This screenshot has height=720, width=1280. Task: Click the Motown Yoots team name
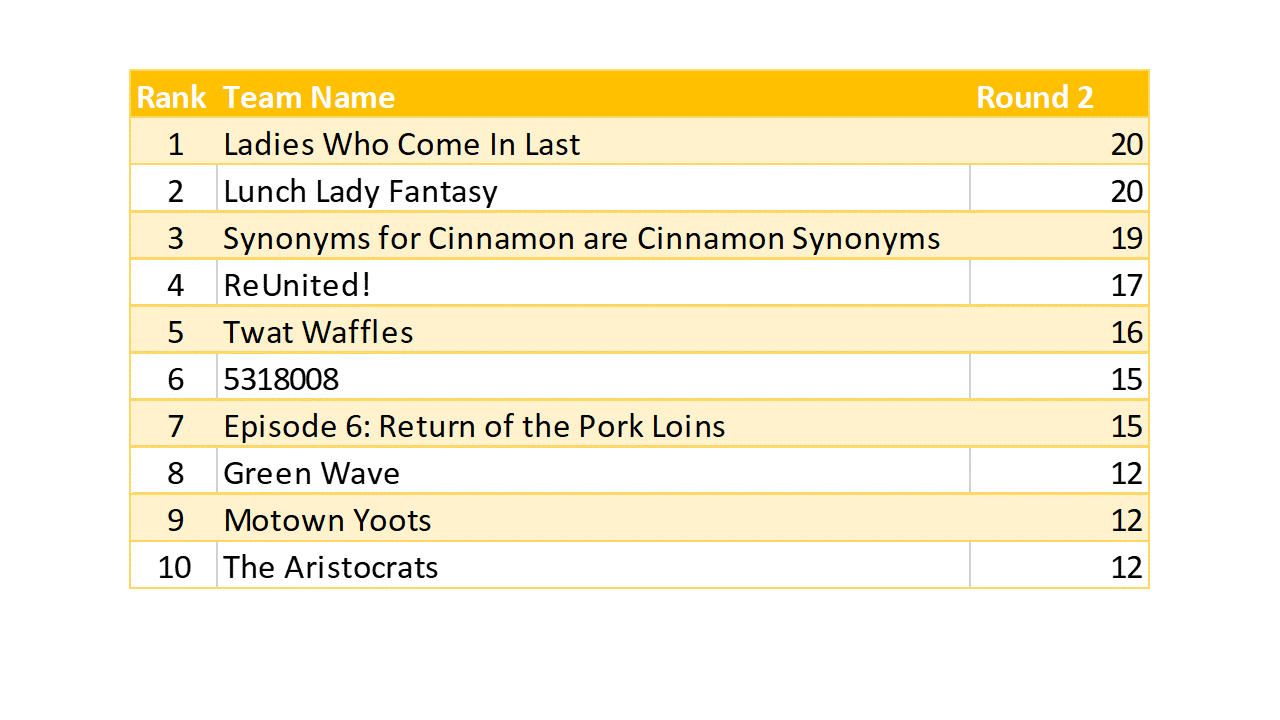click(327, 520)
